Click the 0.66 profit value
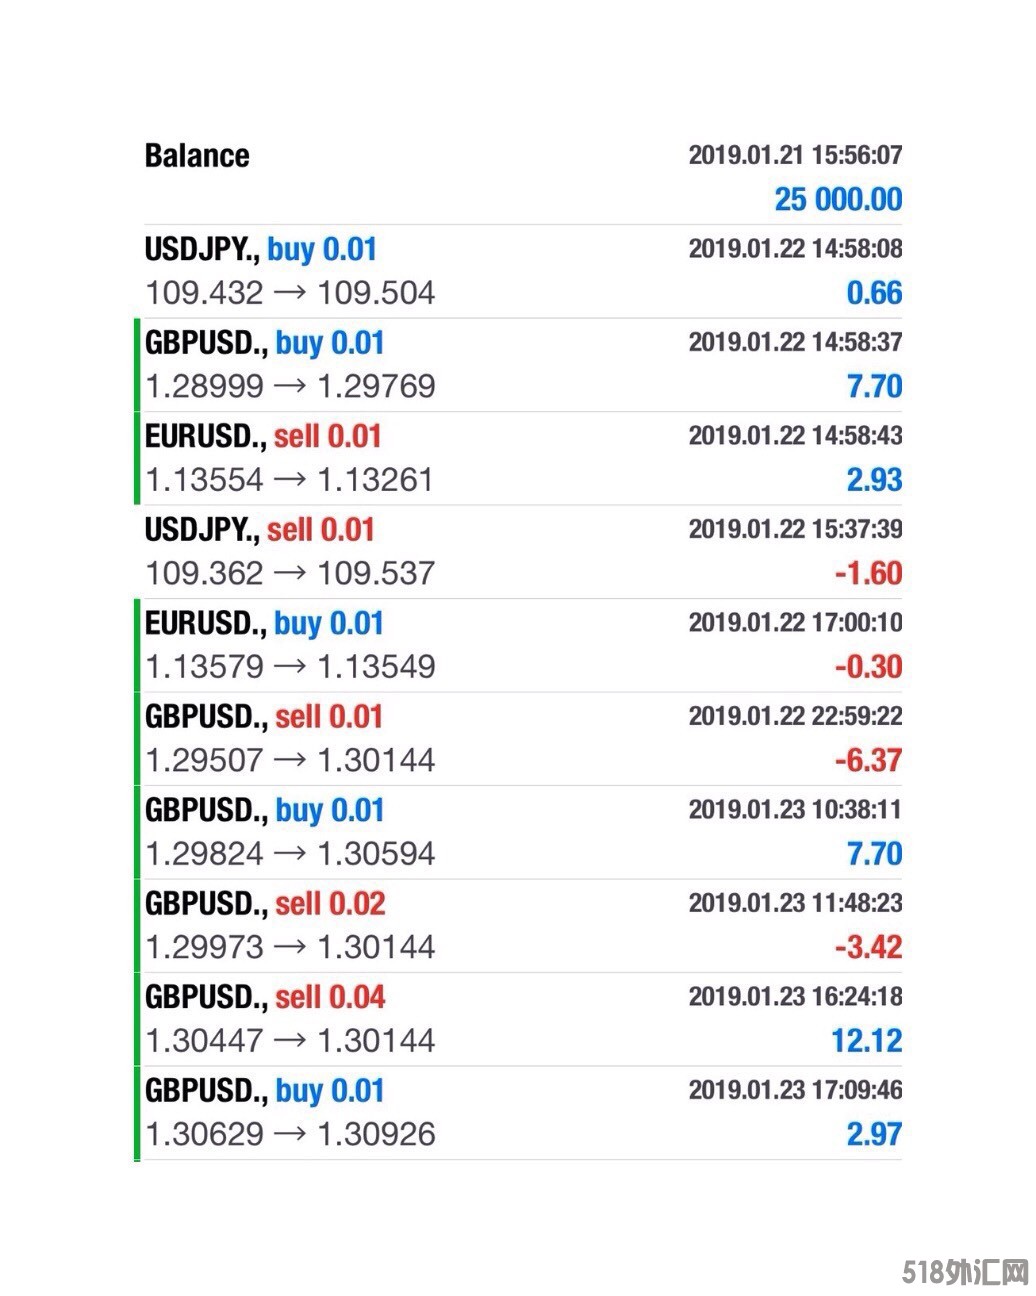This screenshot has width=1036, height=1296. [874, 293]
